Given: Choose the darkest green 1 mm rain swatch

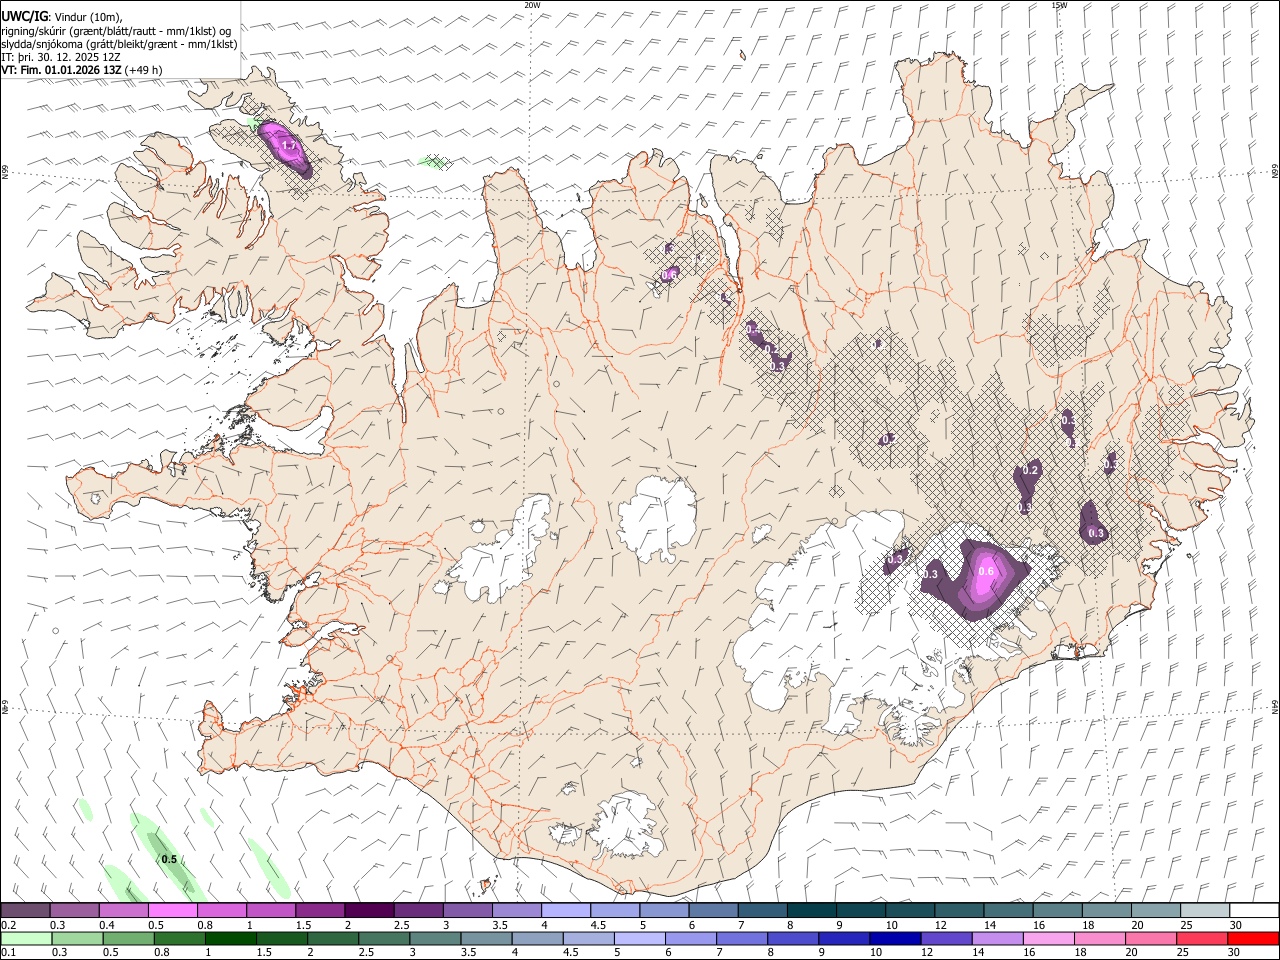Looking at the screenshot, I should click(x=231, y=938).
